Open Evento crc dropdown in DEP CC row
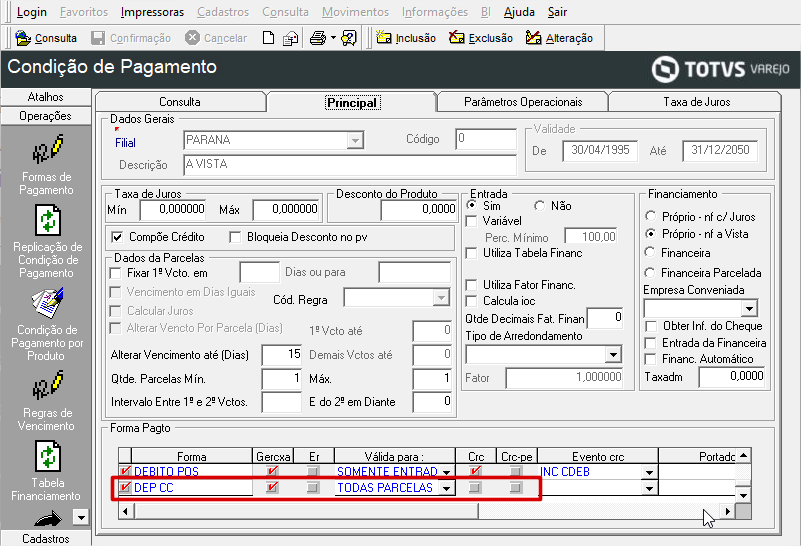The height and width of the screenshot is (546, 801). tap(649, 488)
